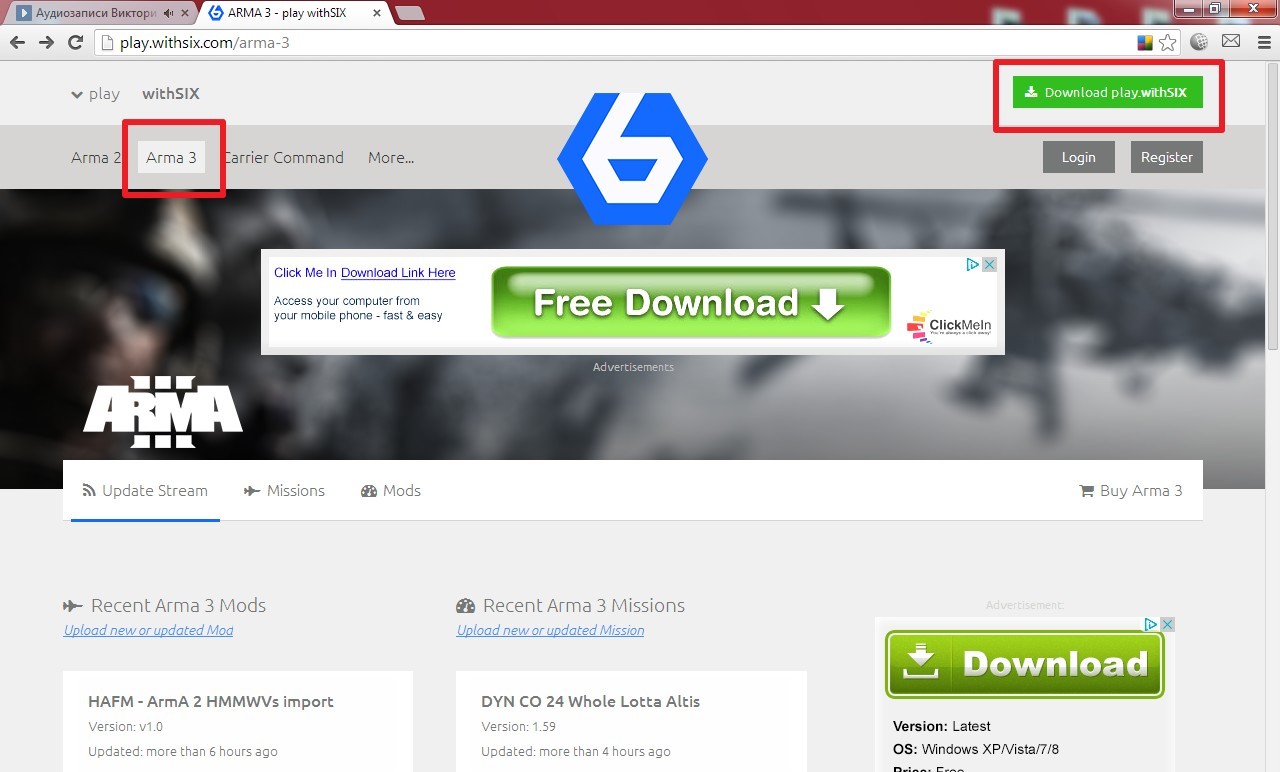Click the ClickMeIn logo in the ad

point(949,325)
